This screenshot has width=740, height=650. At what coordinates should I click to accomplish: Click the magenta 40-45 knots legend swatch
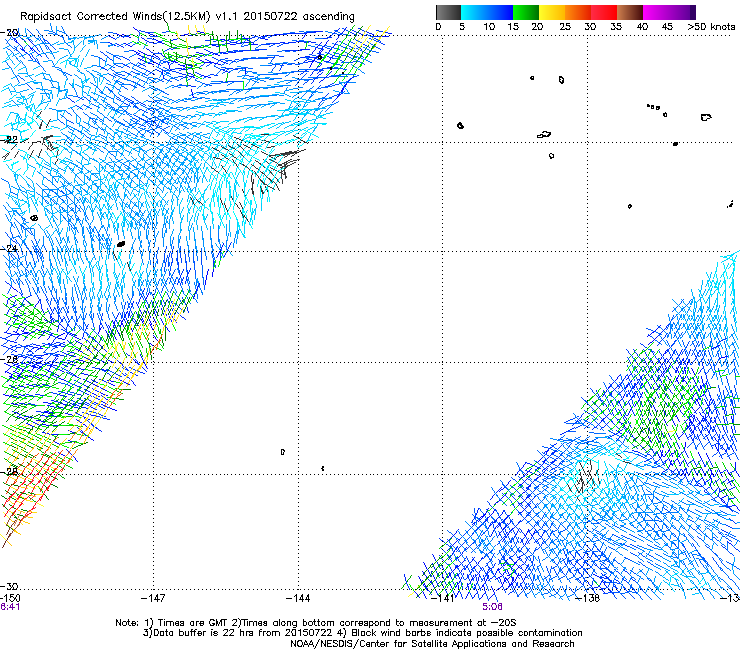656,12
